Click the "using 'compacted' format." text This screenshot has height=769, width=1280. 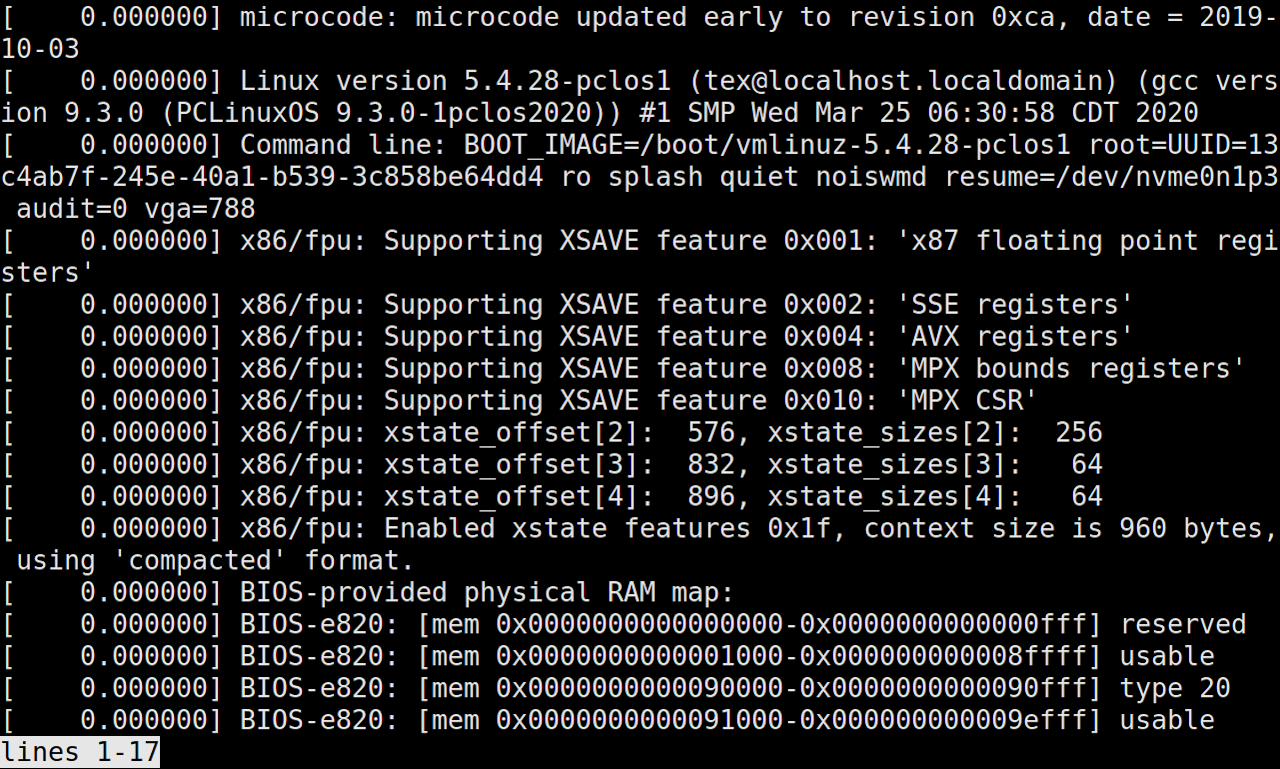point(215,561)
